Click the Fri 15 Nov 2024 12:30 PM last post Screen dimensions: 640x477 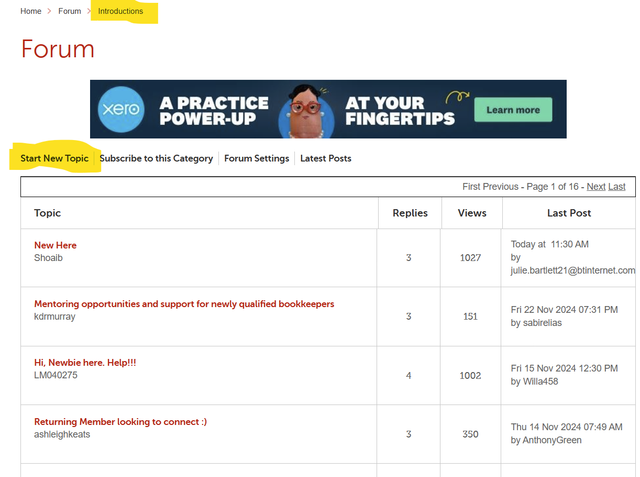pos(564,368)
